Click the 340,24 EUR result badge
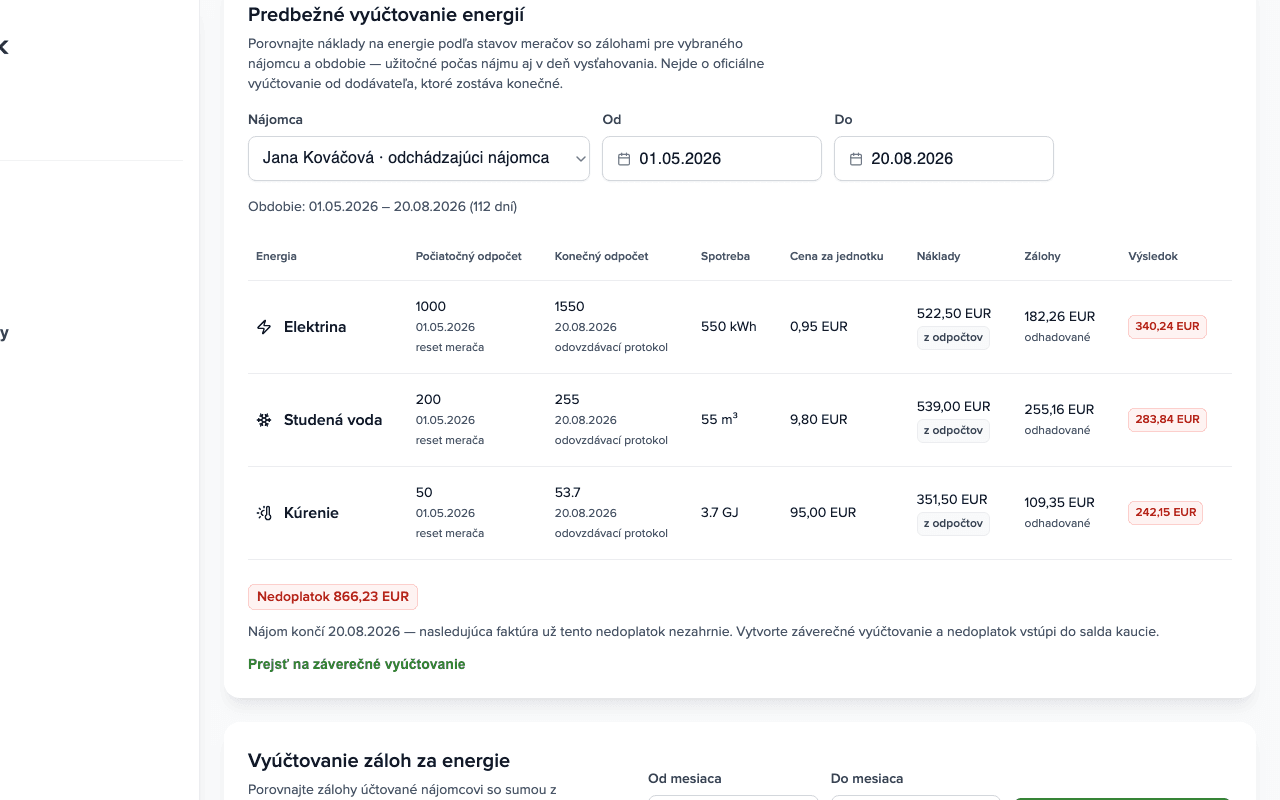 1167,327
